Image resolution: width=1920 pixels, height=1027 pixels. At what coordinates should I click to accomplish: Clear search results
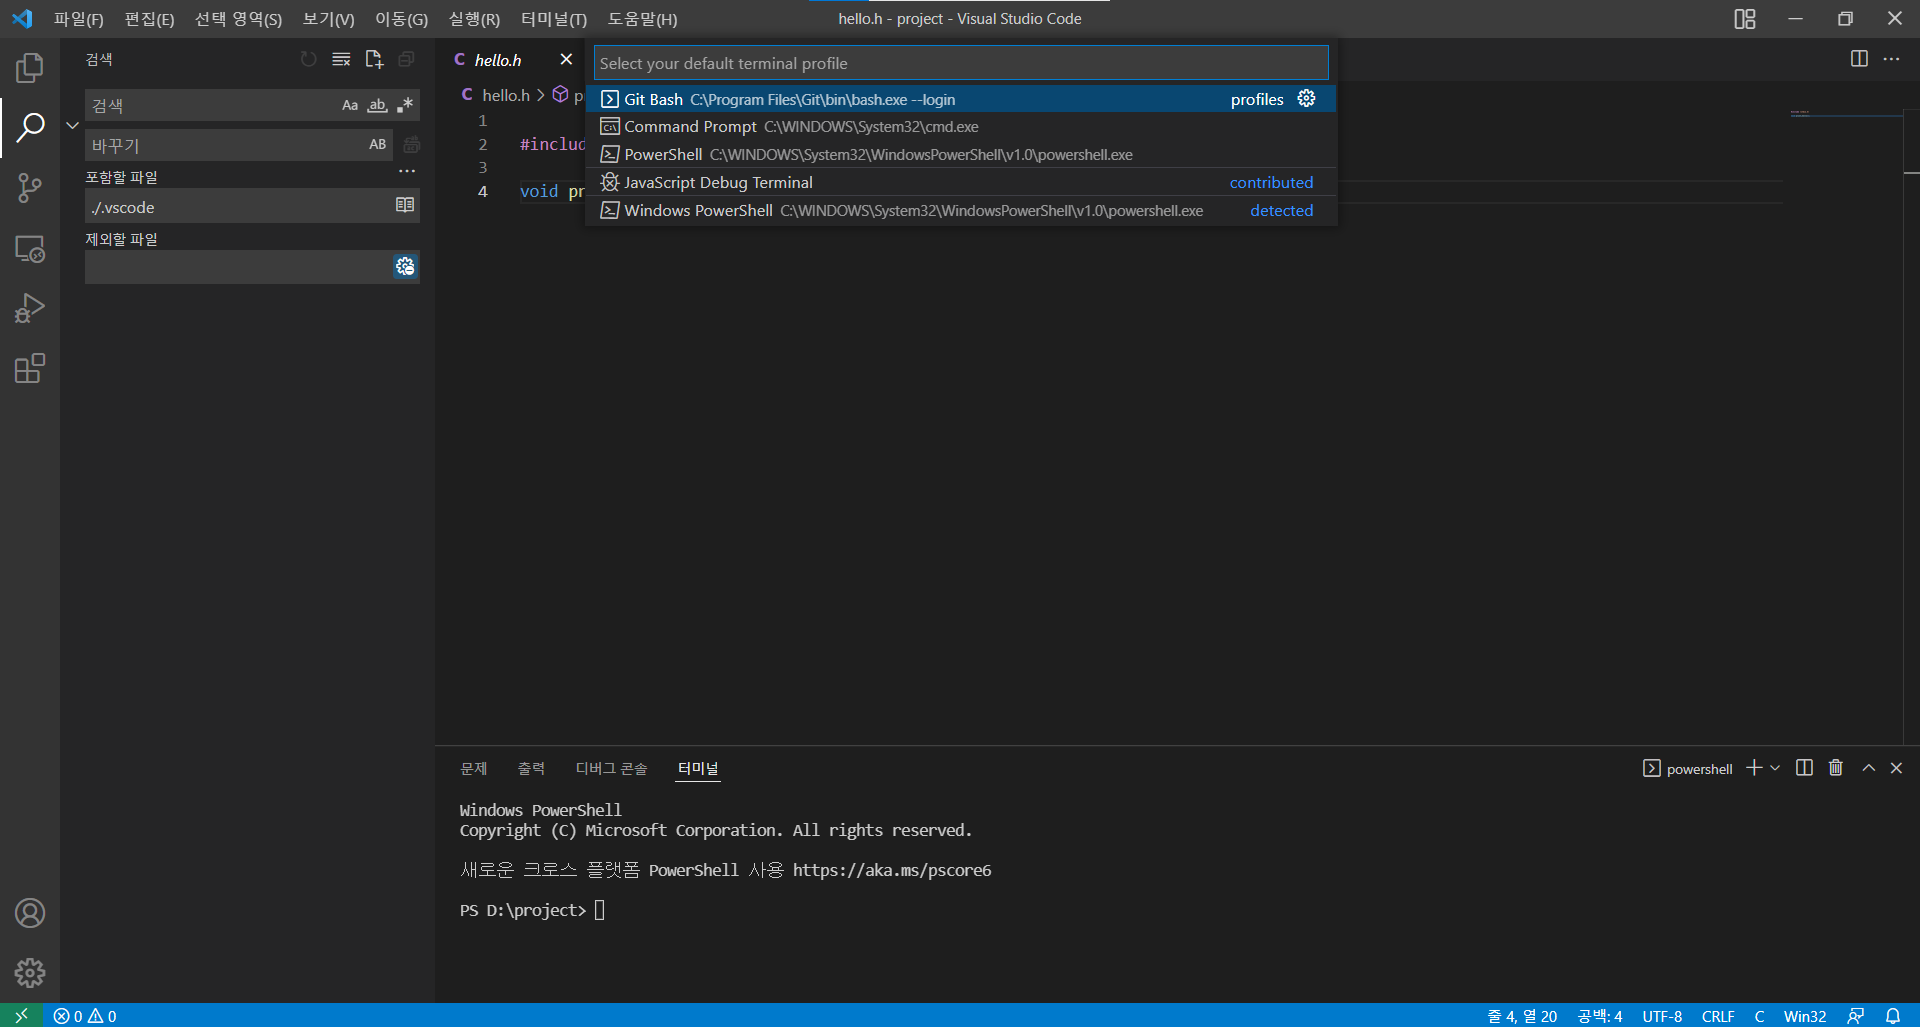pyautogui.click(x=341, y=59)
